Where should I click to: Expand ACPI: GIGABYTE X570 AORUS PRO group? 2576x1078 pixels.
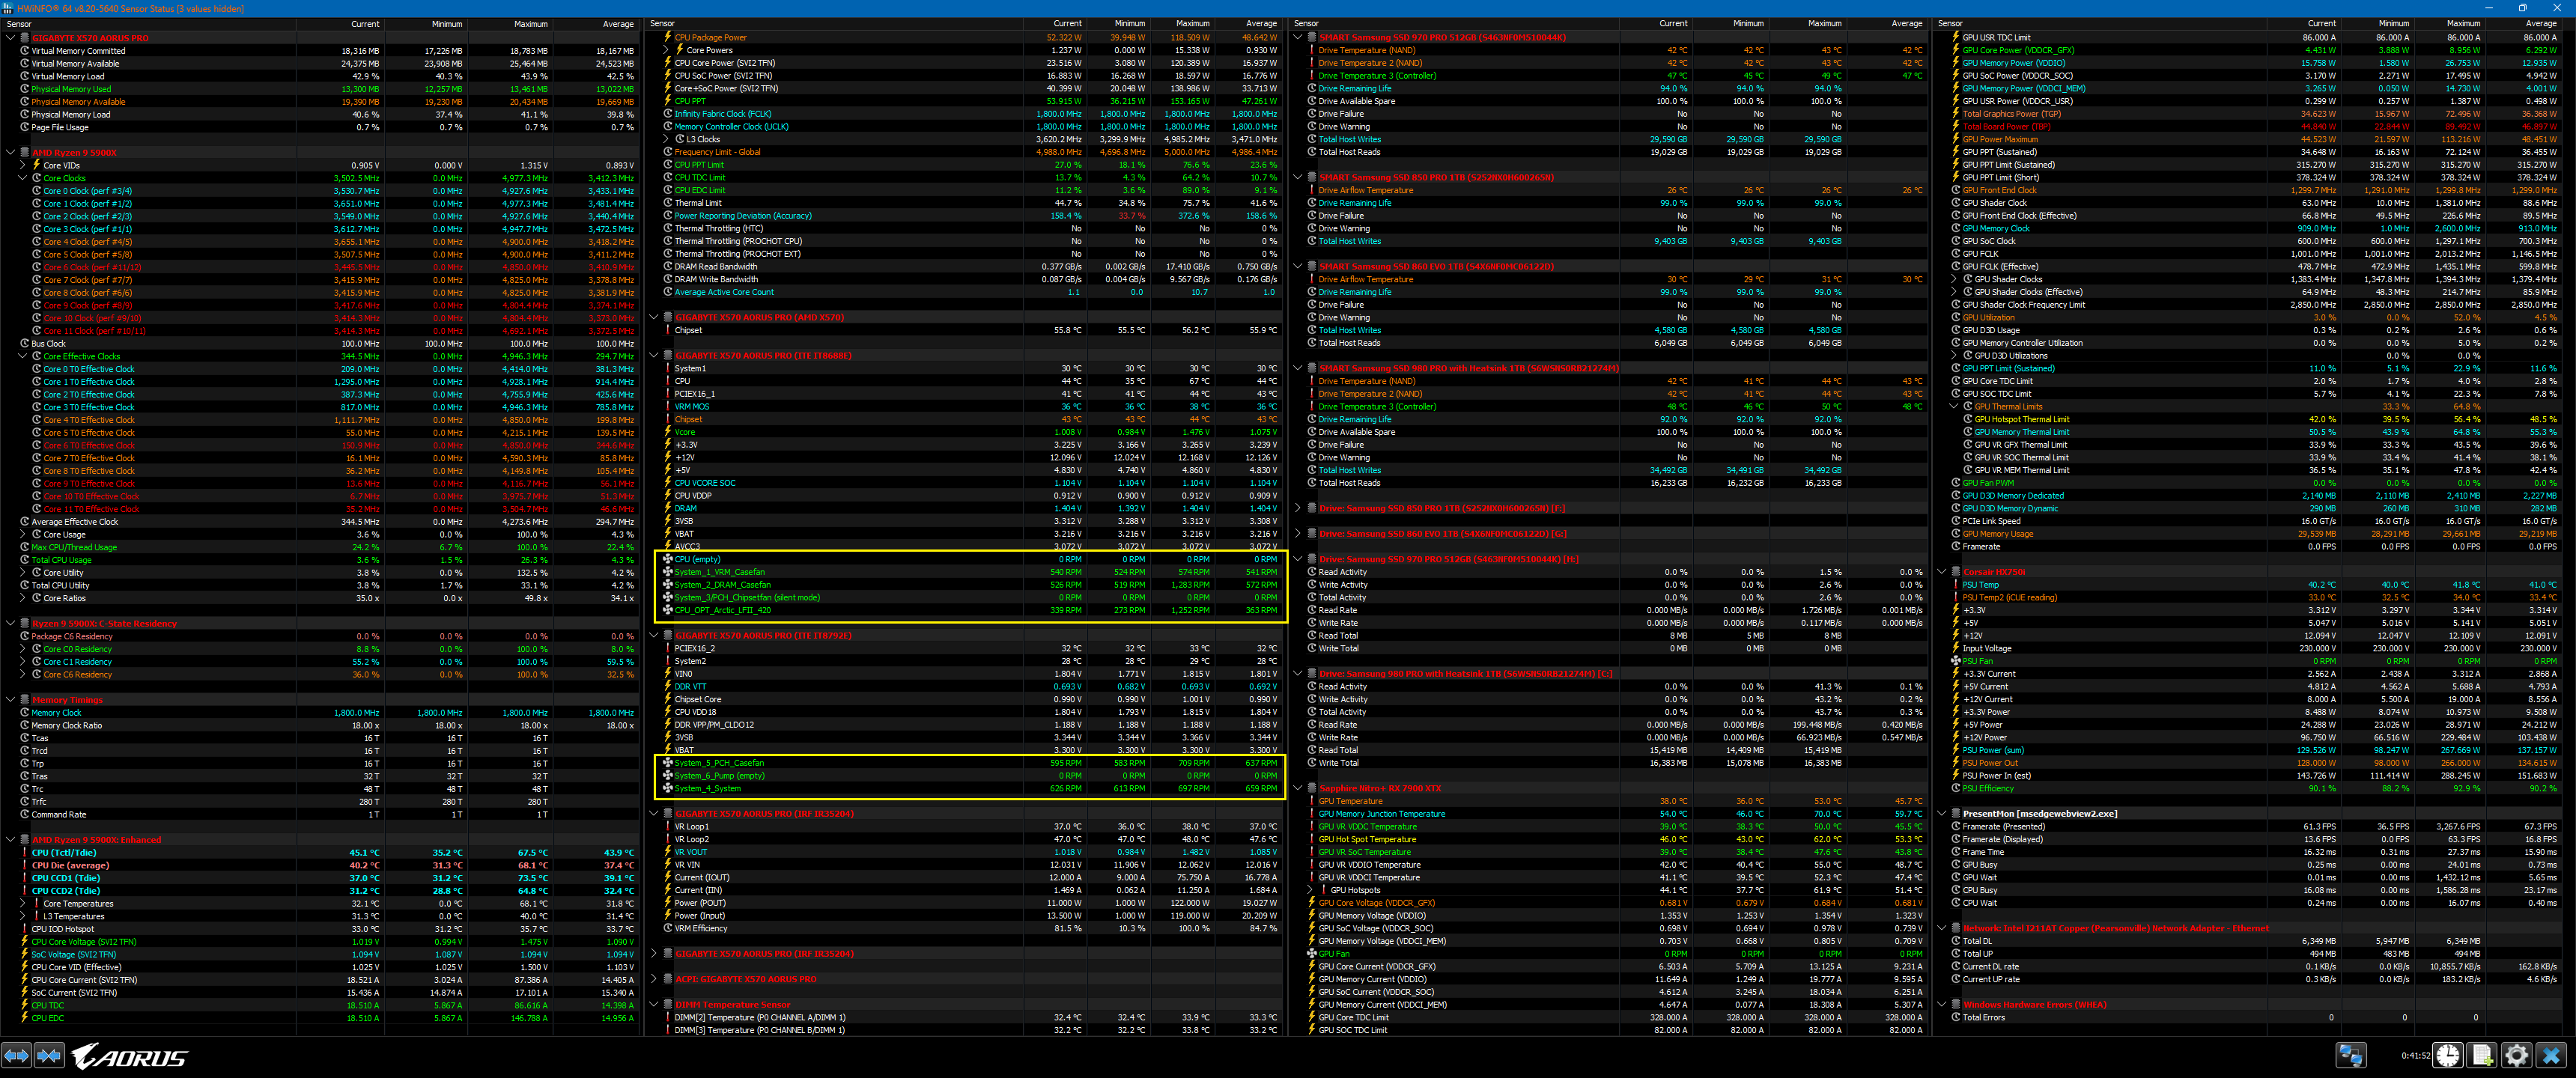pyautogui.click(x=655, y=979)
